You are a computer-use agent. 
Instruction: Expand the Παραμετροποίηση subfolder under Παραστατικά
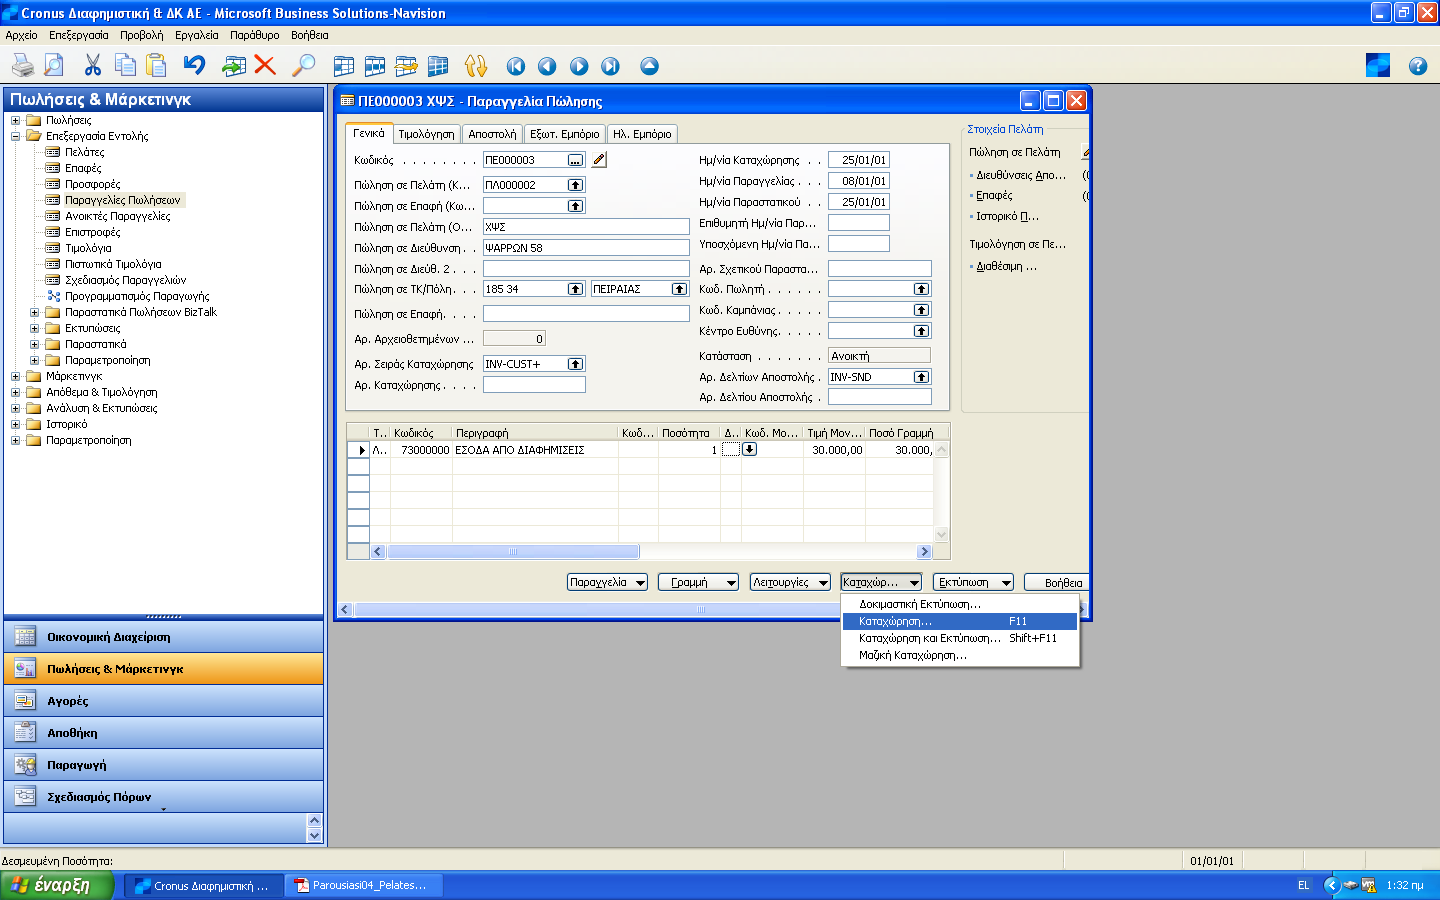[x=34, y=360]
